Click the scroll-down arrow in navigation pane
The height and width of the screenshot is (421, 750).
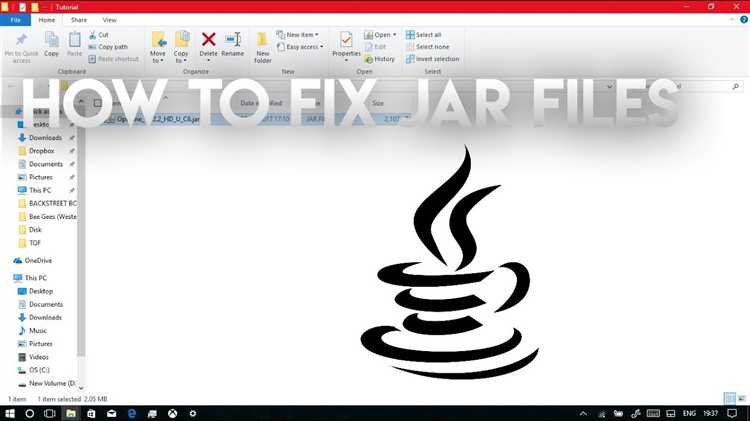[x=81, y=388]
